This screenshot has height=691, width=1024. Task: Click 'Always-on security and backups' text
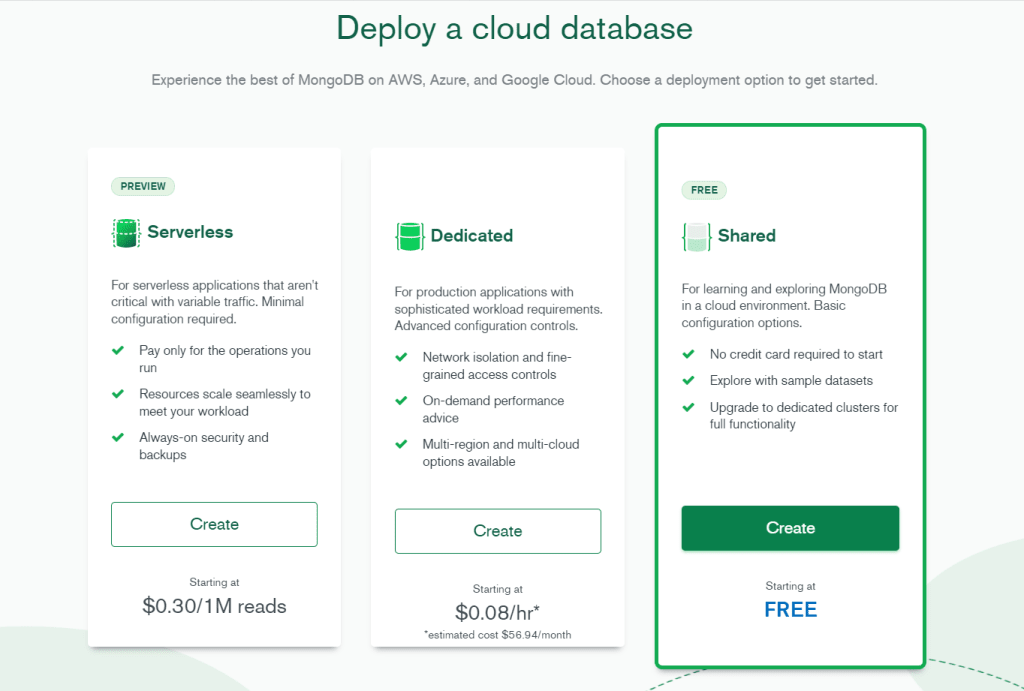tap(204, 446)
